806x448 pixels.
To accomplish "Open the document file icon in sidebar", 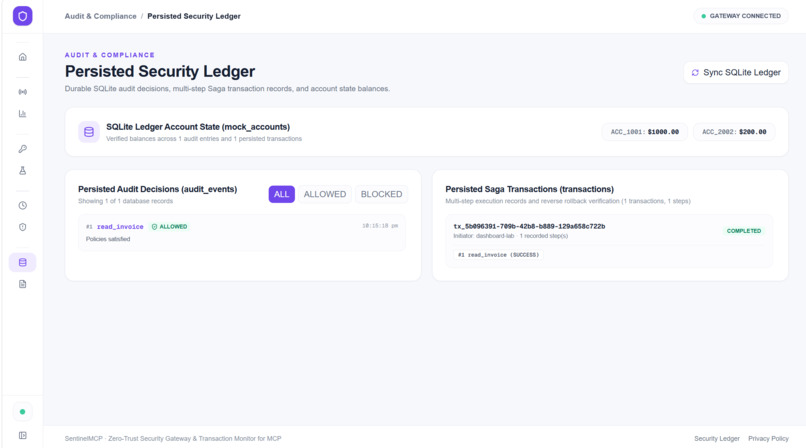I will click(x=23, y=284).
